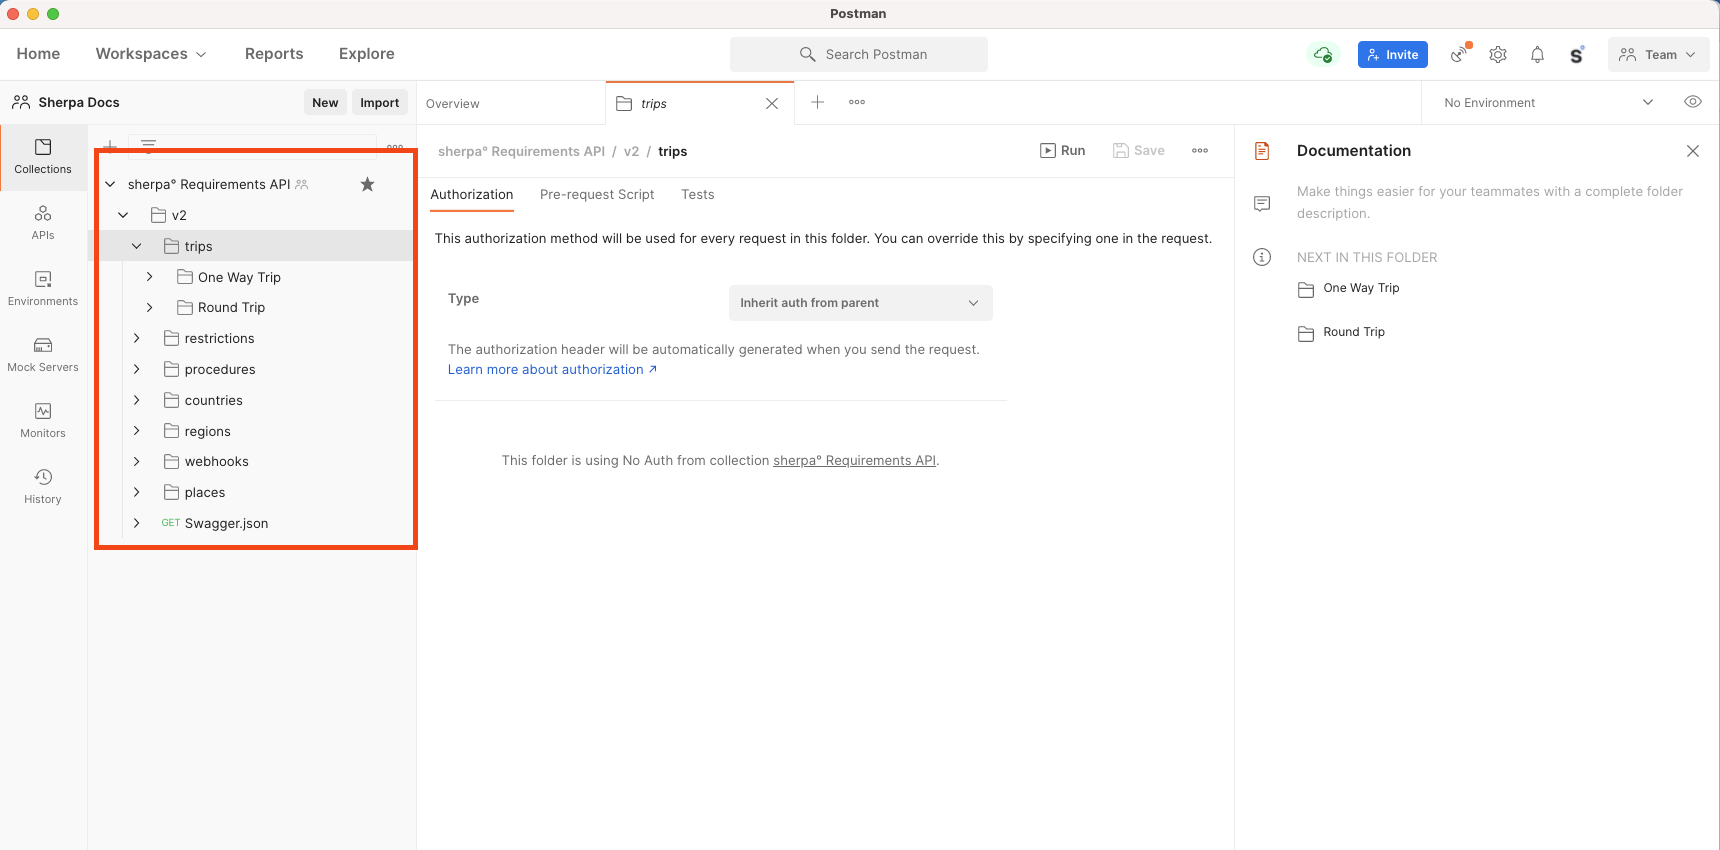Open the APIs sidebar panel

43,223
